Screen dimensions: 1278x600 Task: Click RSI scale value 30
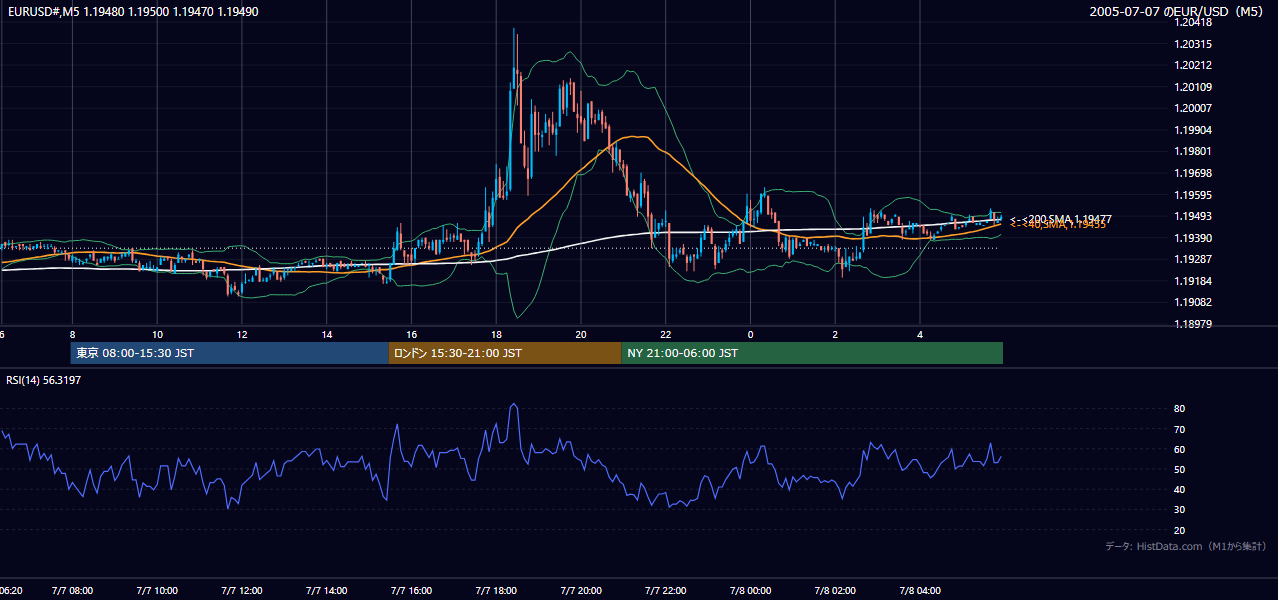[x=1180, y=510]
